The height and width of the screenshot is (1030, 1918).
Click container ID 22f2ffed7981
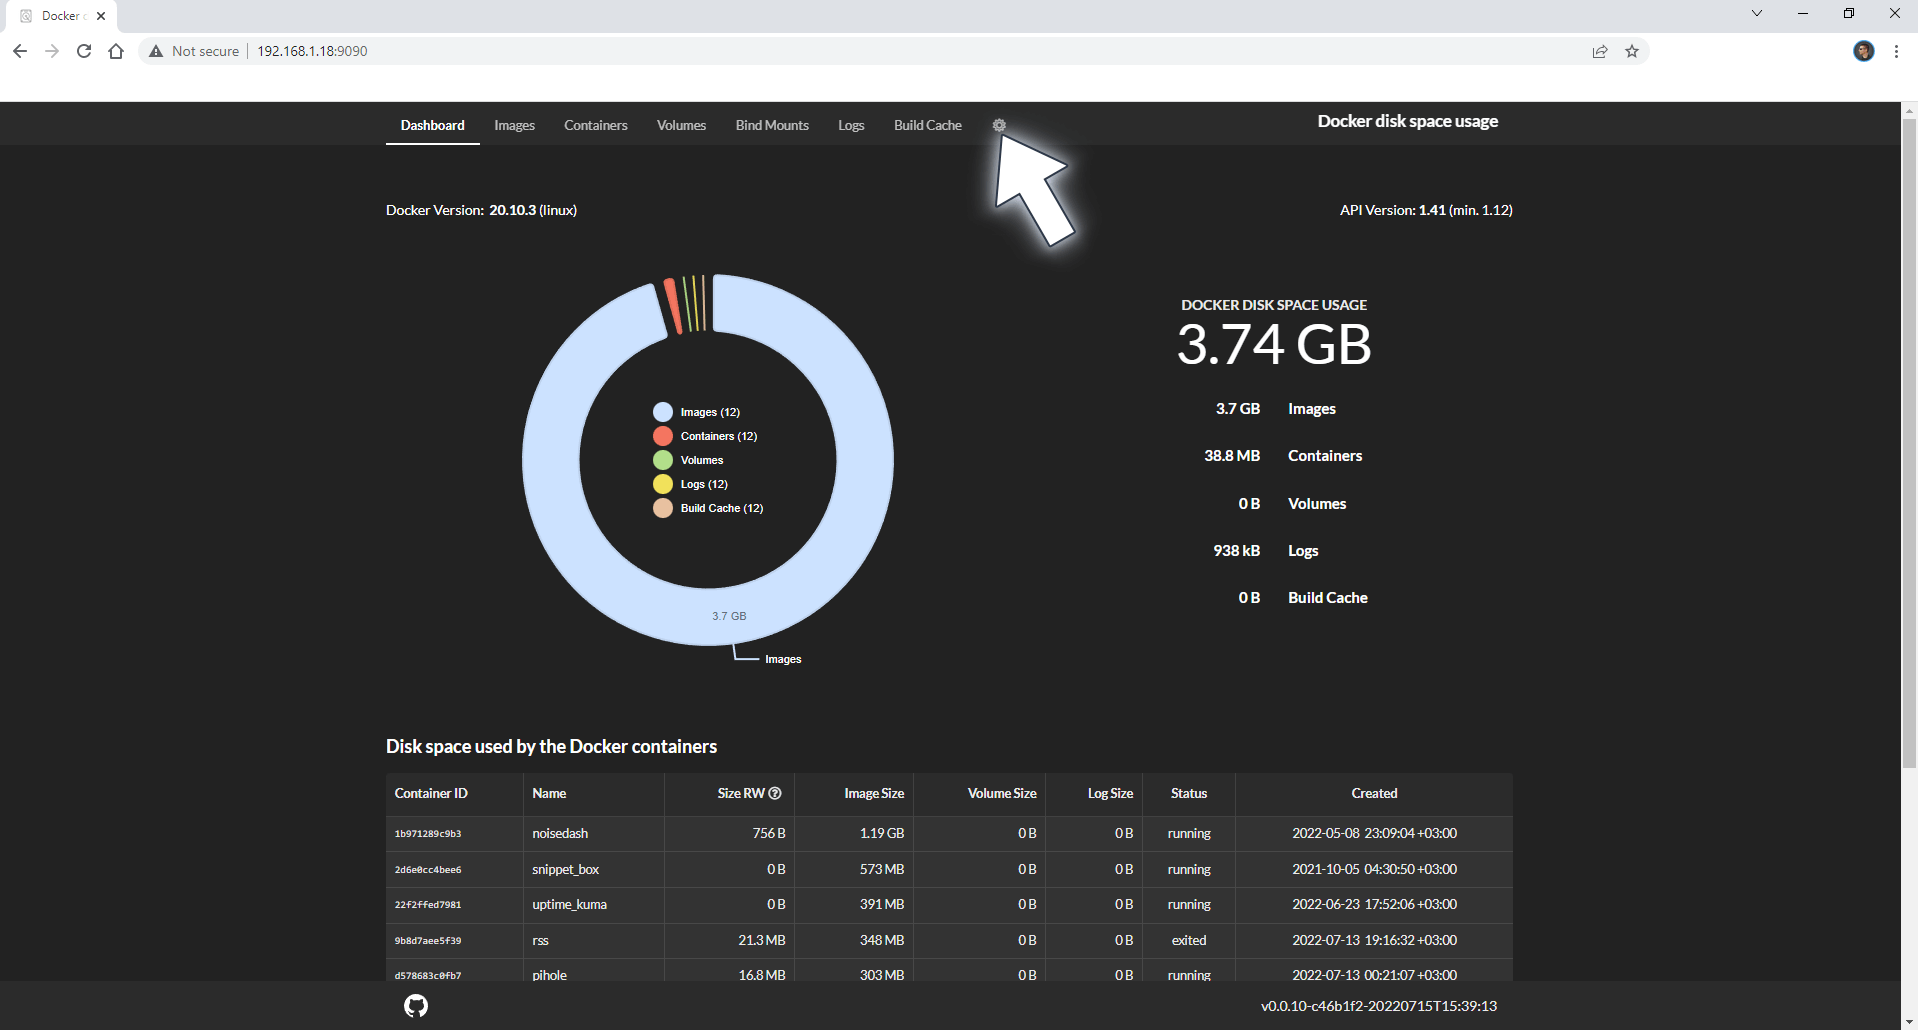point(428,904)
